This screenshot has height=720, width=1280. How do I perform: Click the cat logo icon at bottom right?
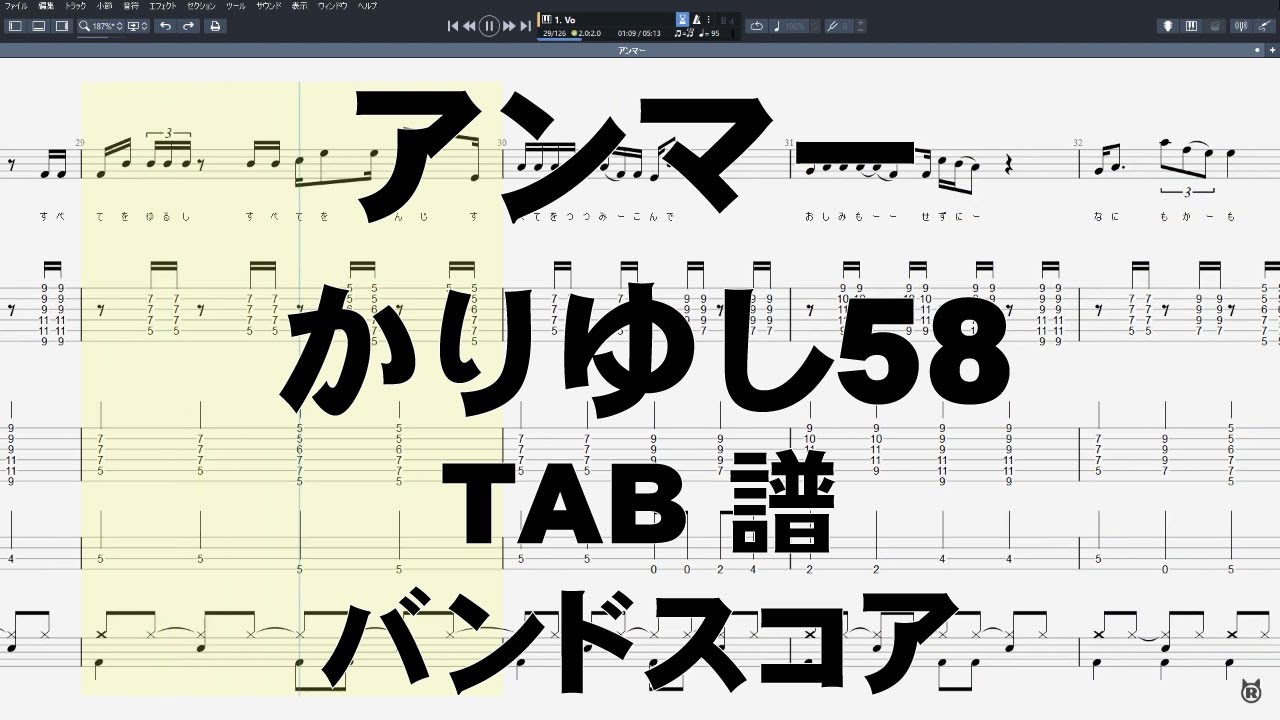tap(1249, 689)
